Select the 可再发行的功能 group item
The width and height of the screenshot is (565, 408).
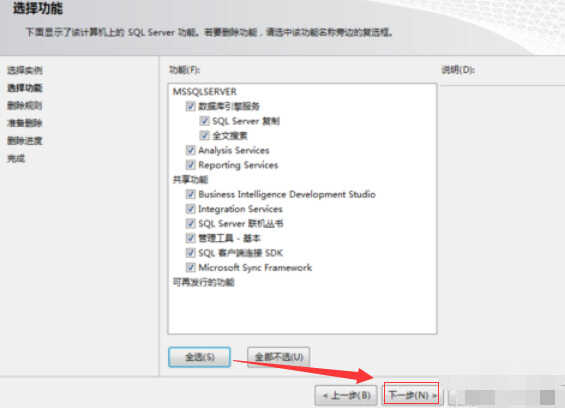[x=204, y=282]
